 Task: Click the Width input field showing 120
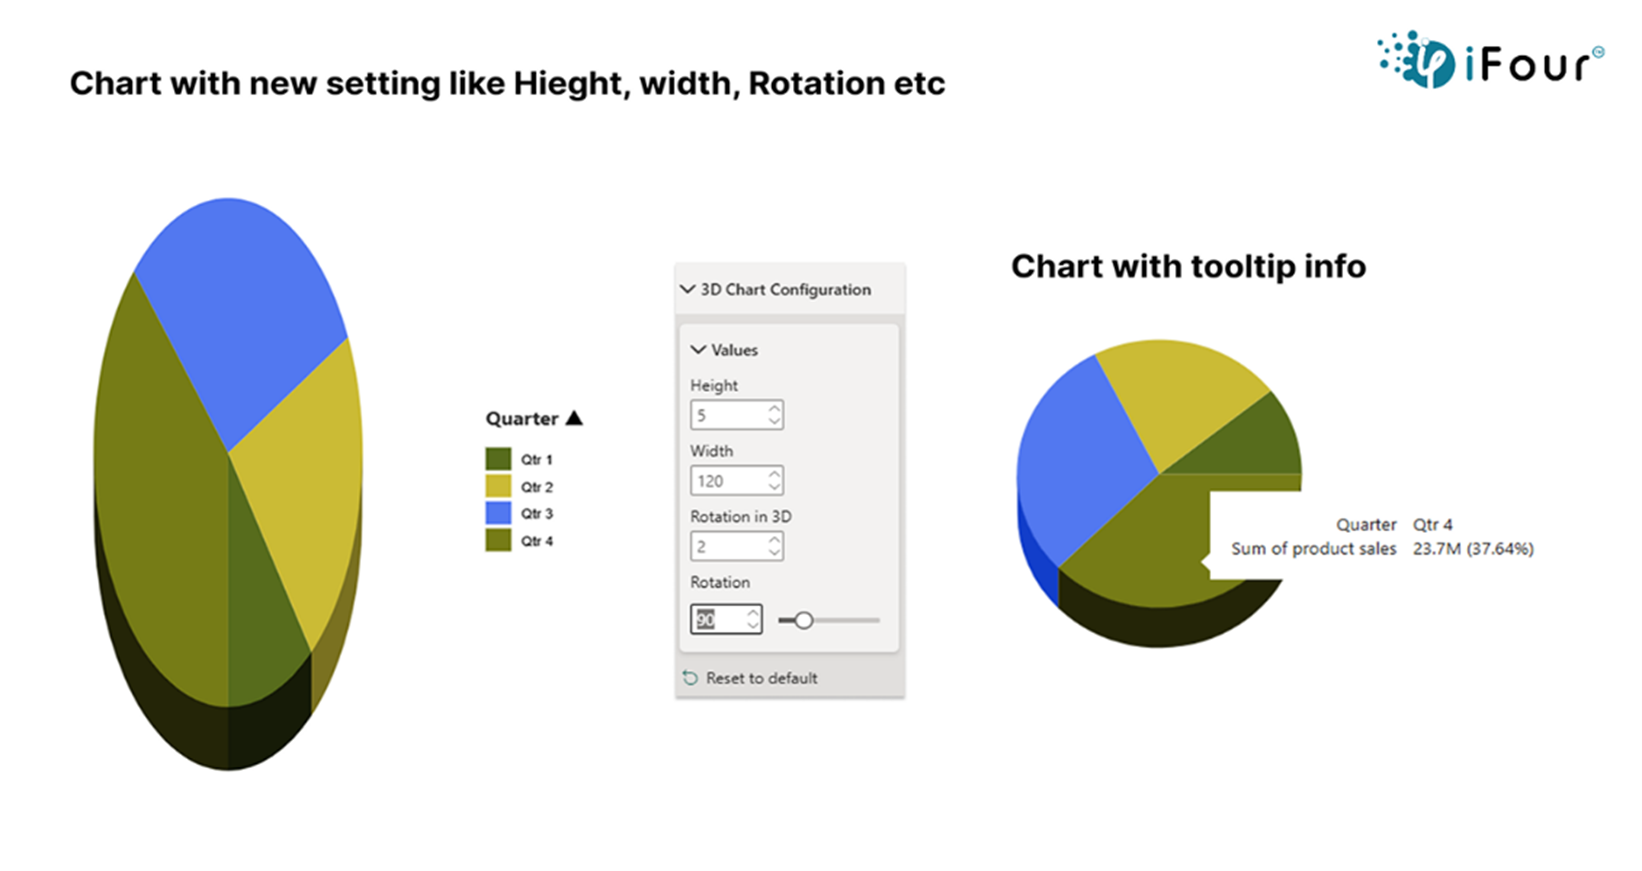tap(737, 480)
